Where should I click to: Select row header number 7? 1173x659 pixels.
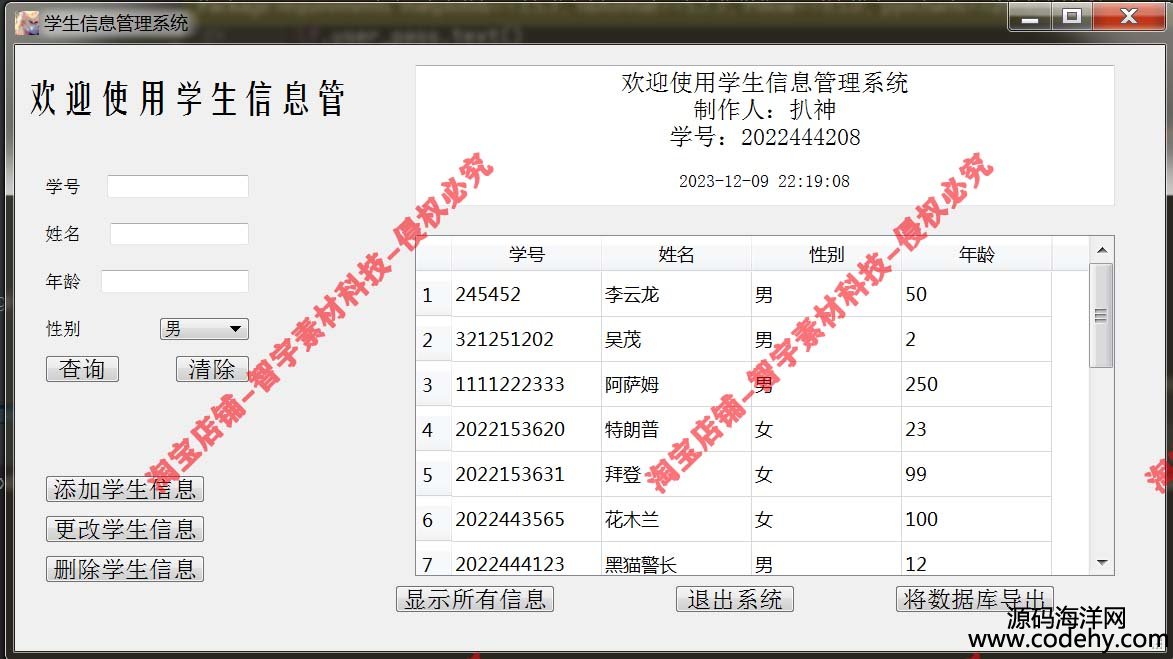(x=434, y=559)
